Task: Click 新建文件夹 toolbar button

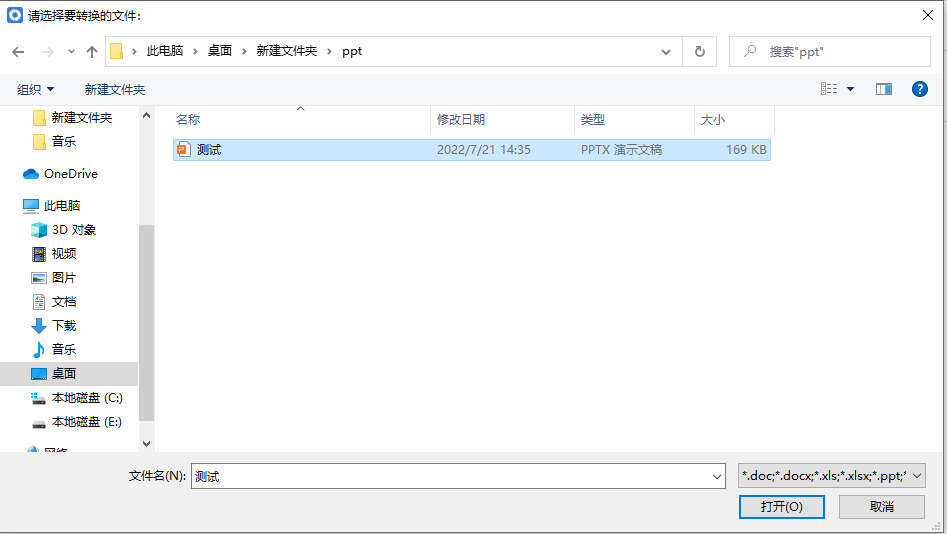Action: pos(115,89)
